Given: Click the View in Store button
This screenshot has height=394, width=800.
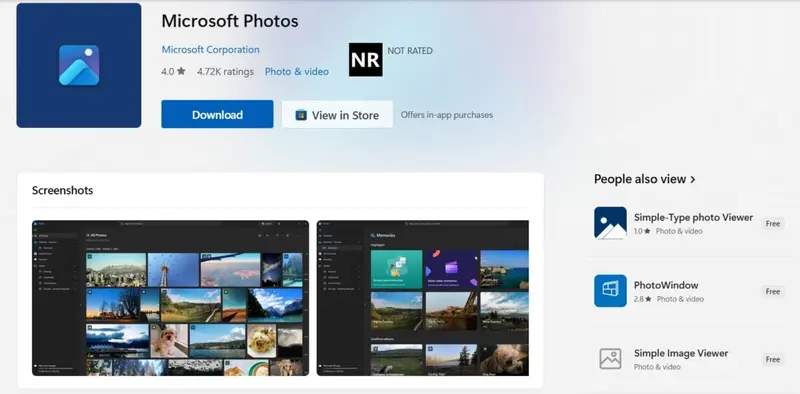Looking at the screenshot, I should (337, 115).
